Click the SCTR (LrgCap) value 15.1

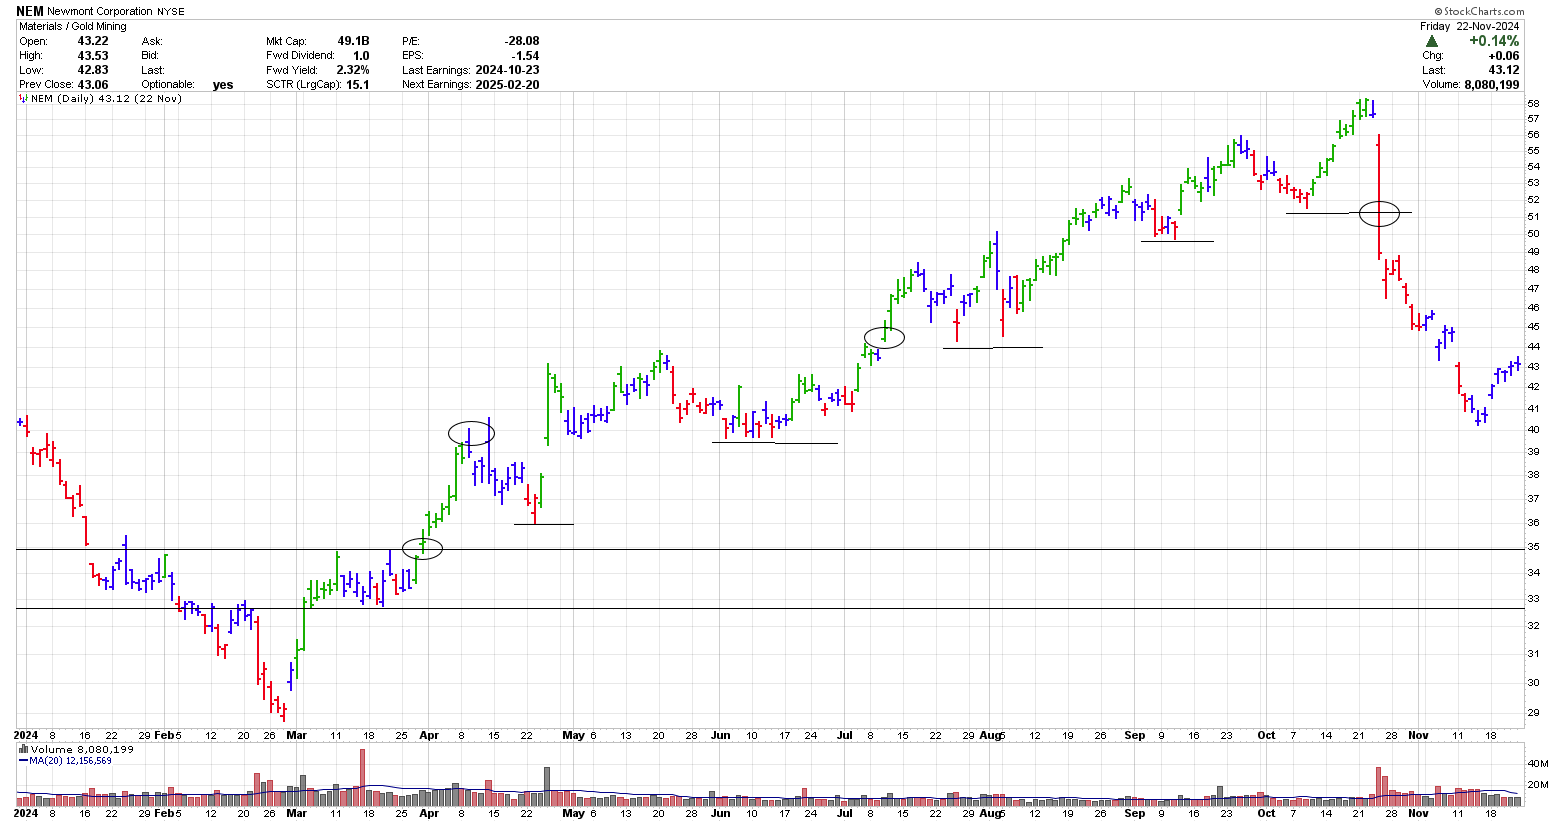[x=358, y=85]
